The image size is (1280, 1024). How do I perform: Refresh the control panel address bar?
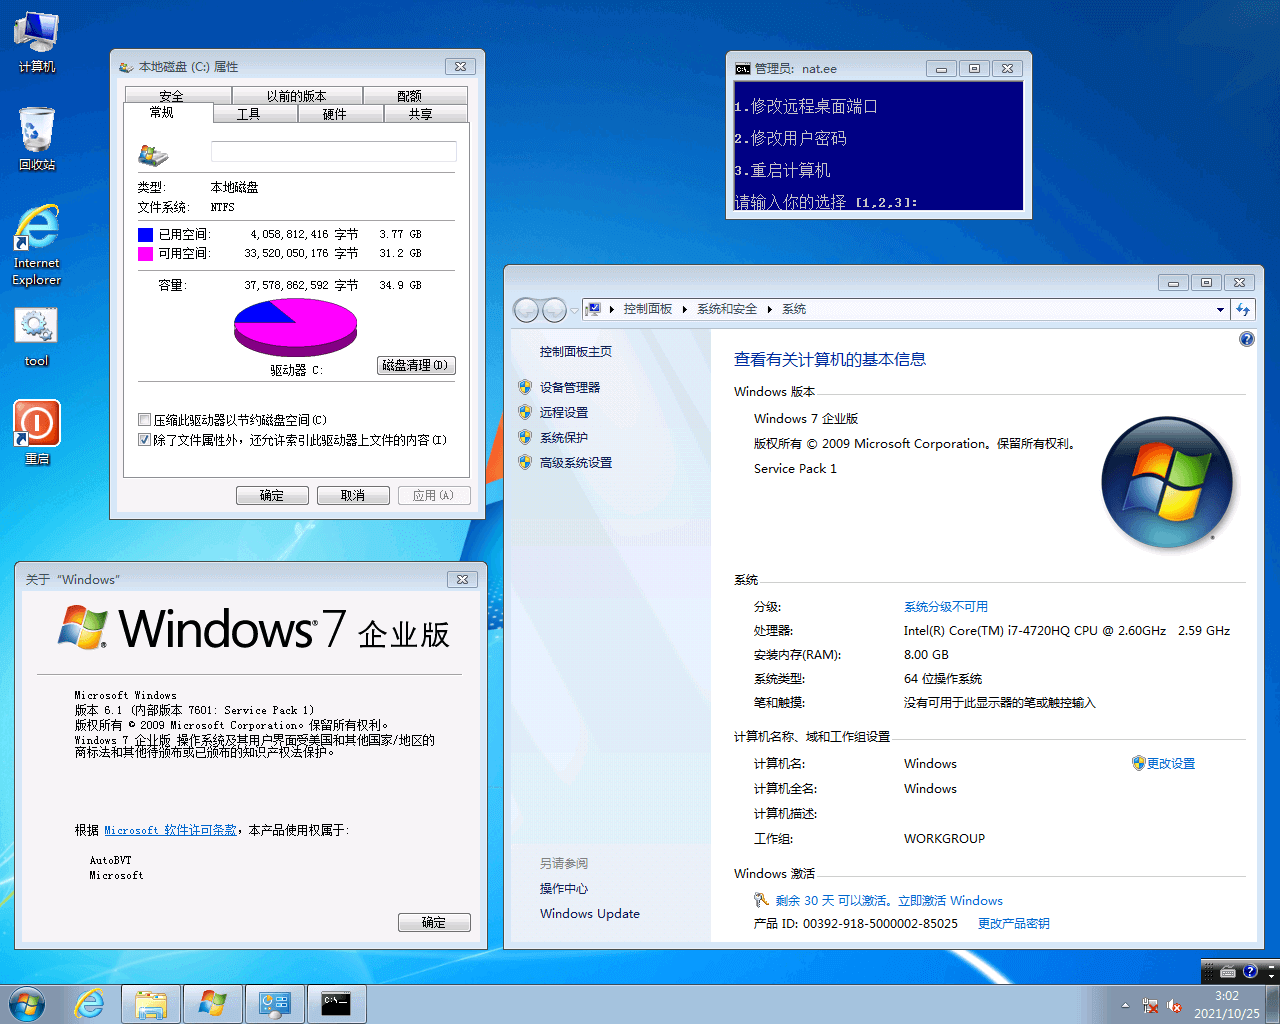pyautogui.click(x=1243, y=310)
